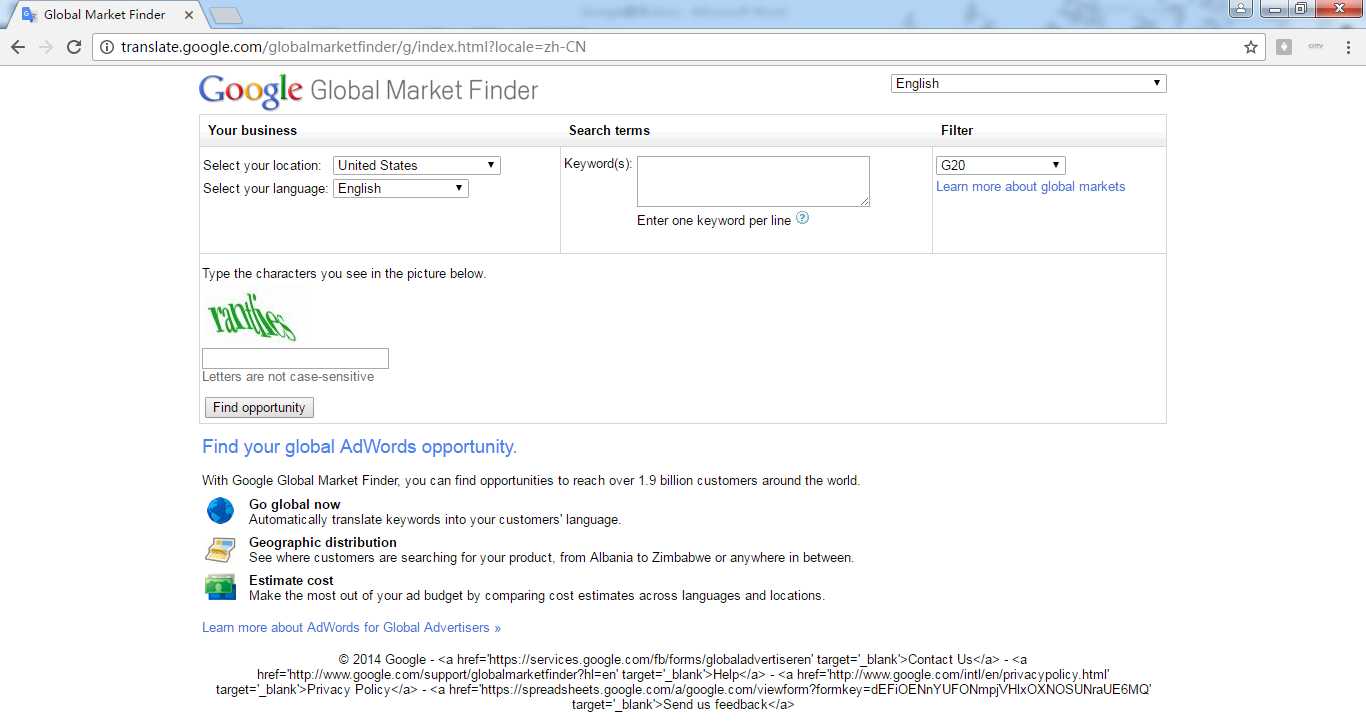Open the faded pill-shaped extension icon
The width and height of the screenshot is (1366, 721).
1315,47
